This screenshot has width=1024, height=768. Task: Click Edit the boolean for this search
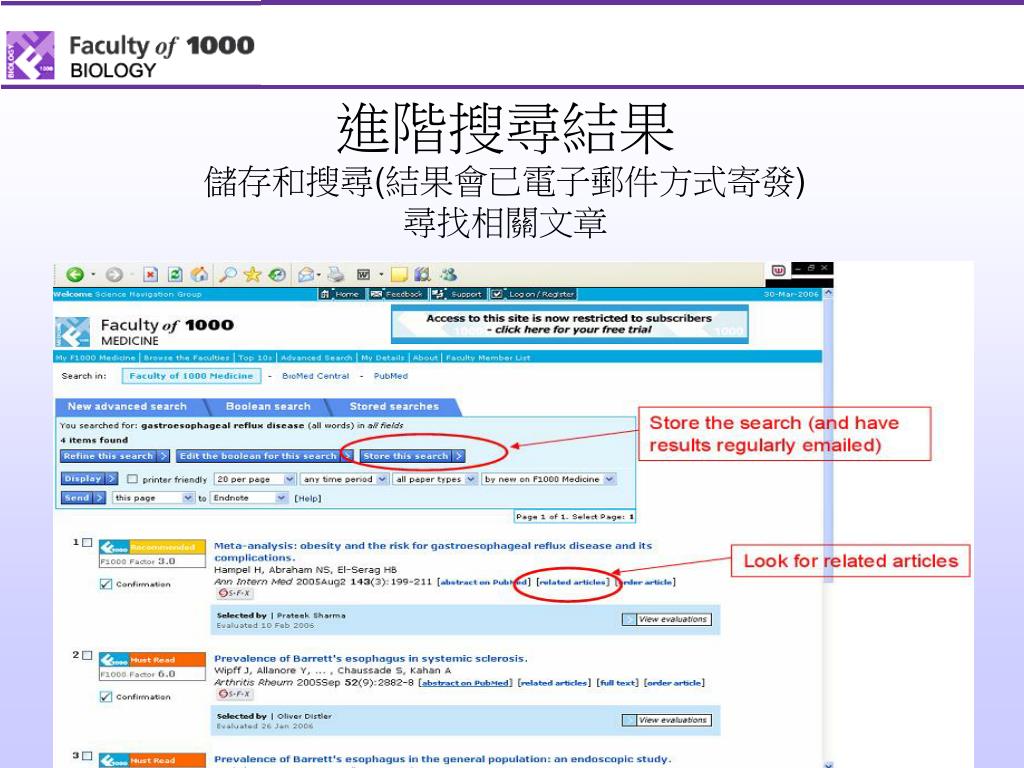(264, 456)
